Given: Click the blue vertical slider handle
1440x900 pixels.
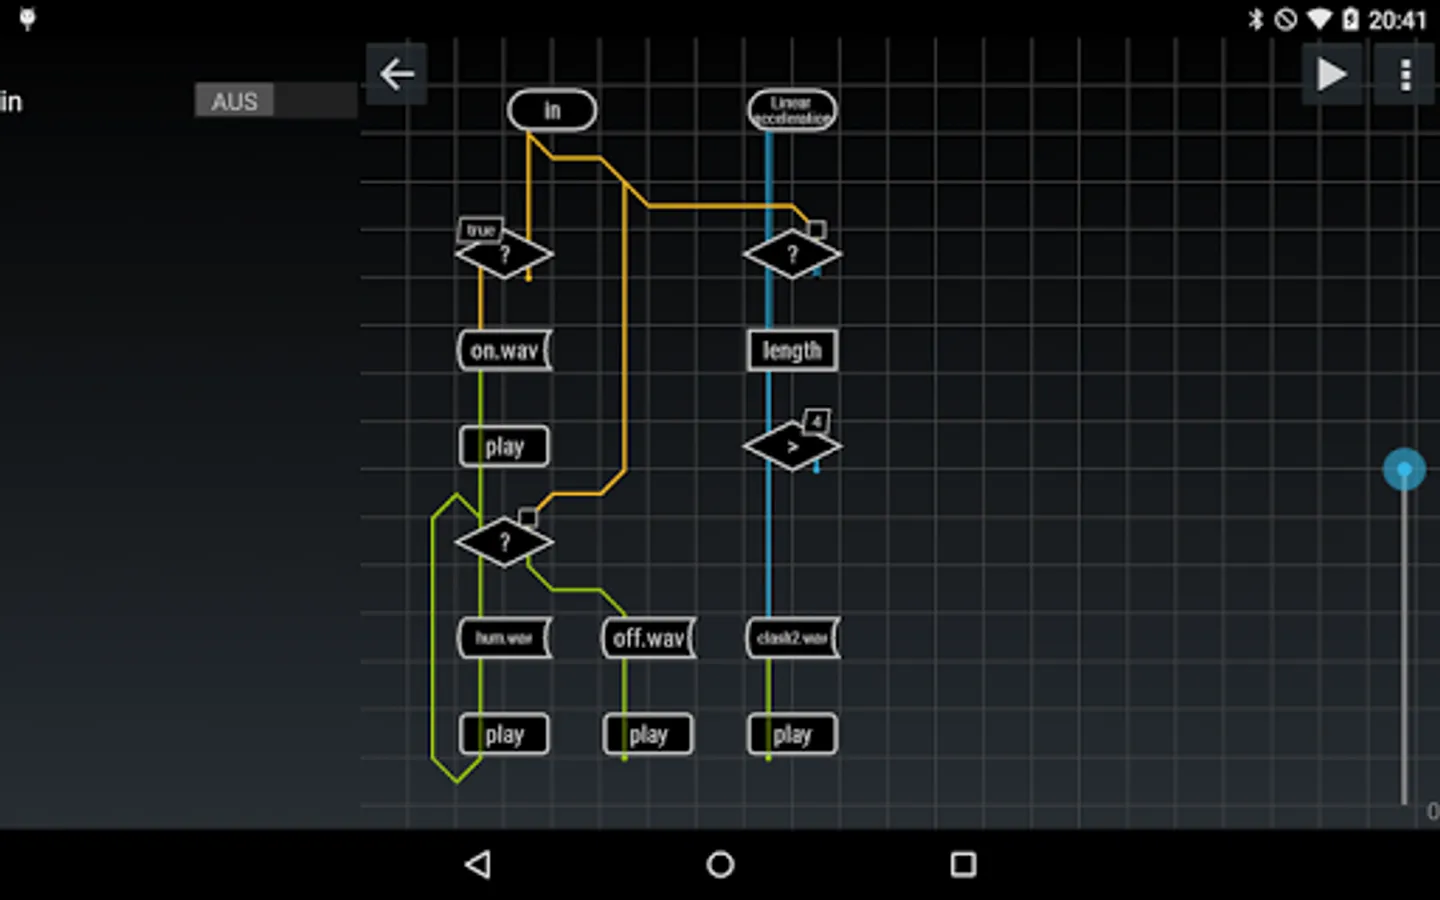Looking at the screenshot, I should click(1404, 469).
